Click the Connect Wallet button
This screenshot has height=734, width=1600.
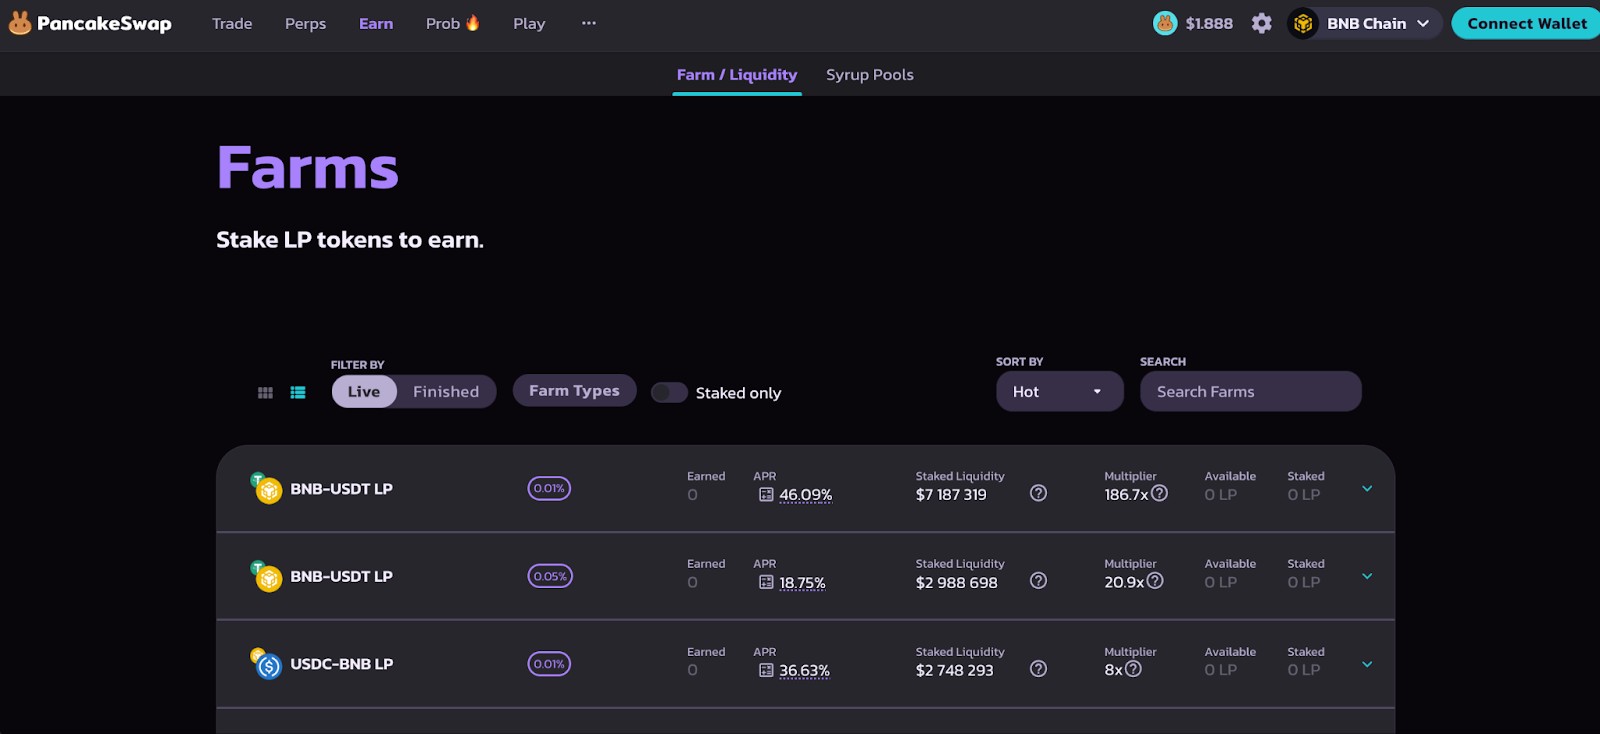[1526, 23]
